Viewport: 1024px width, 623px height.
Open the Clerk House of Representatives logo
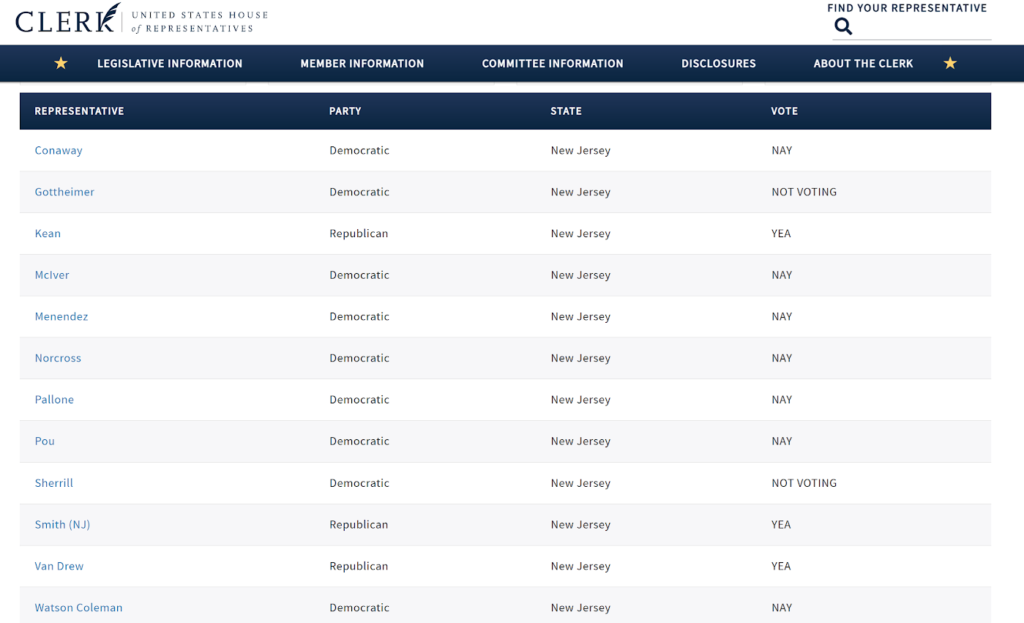coord(142,19)
